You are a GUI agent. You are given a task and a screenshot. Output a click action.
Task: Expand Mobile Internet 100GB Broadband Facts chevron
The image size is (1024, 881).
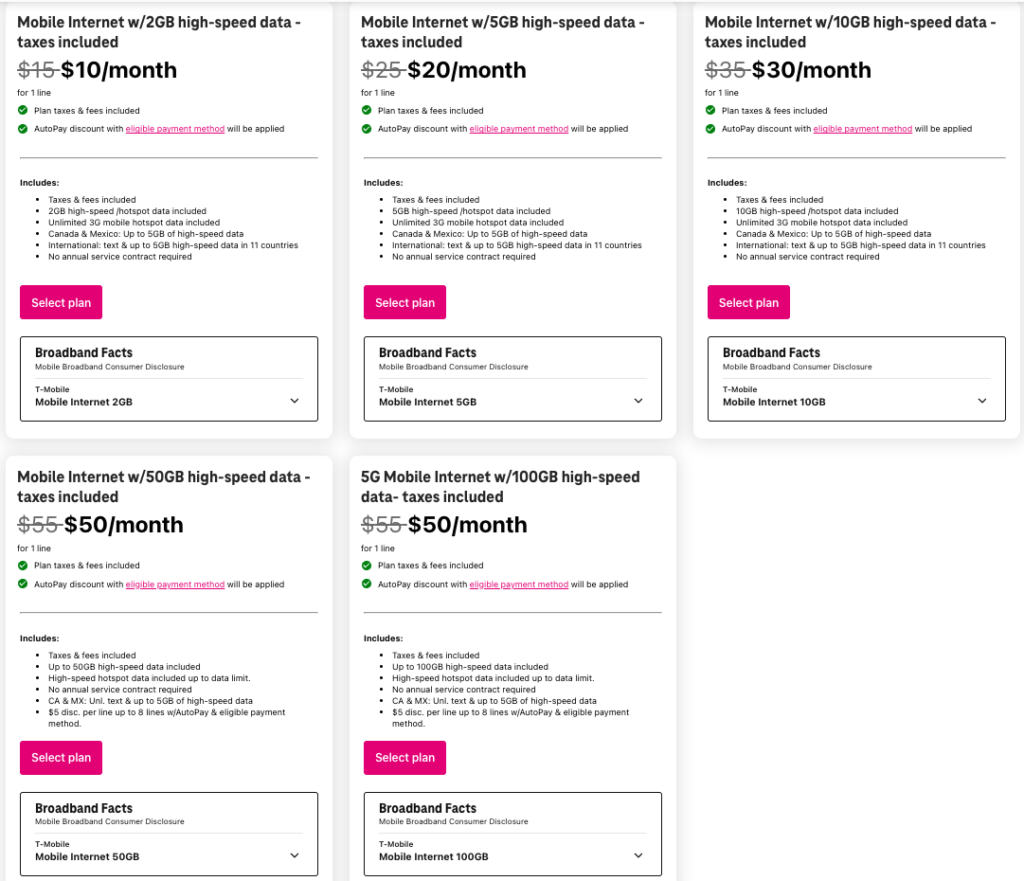(638, 856)
